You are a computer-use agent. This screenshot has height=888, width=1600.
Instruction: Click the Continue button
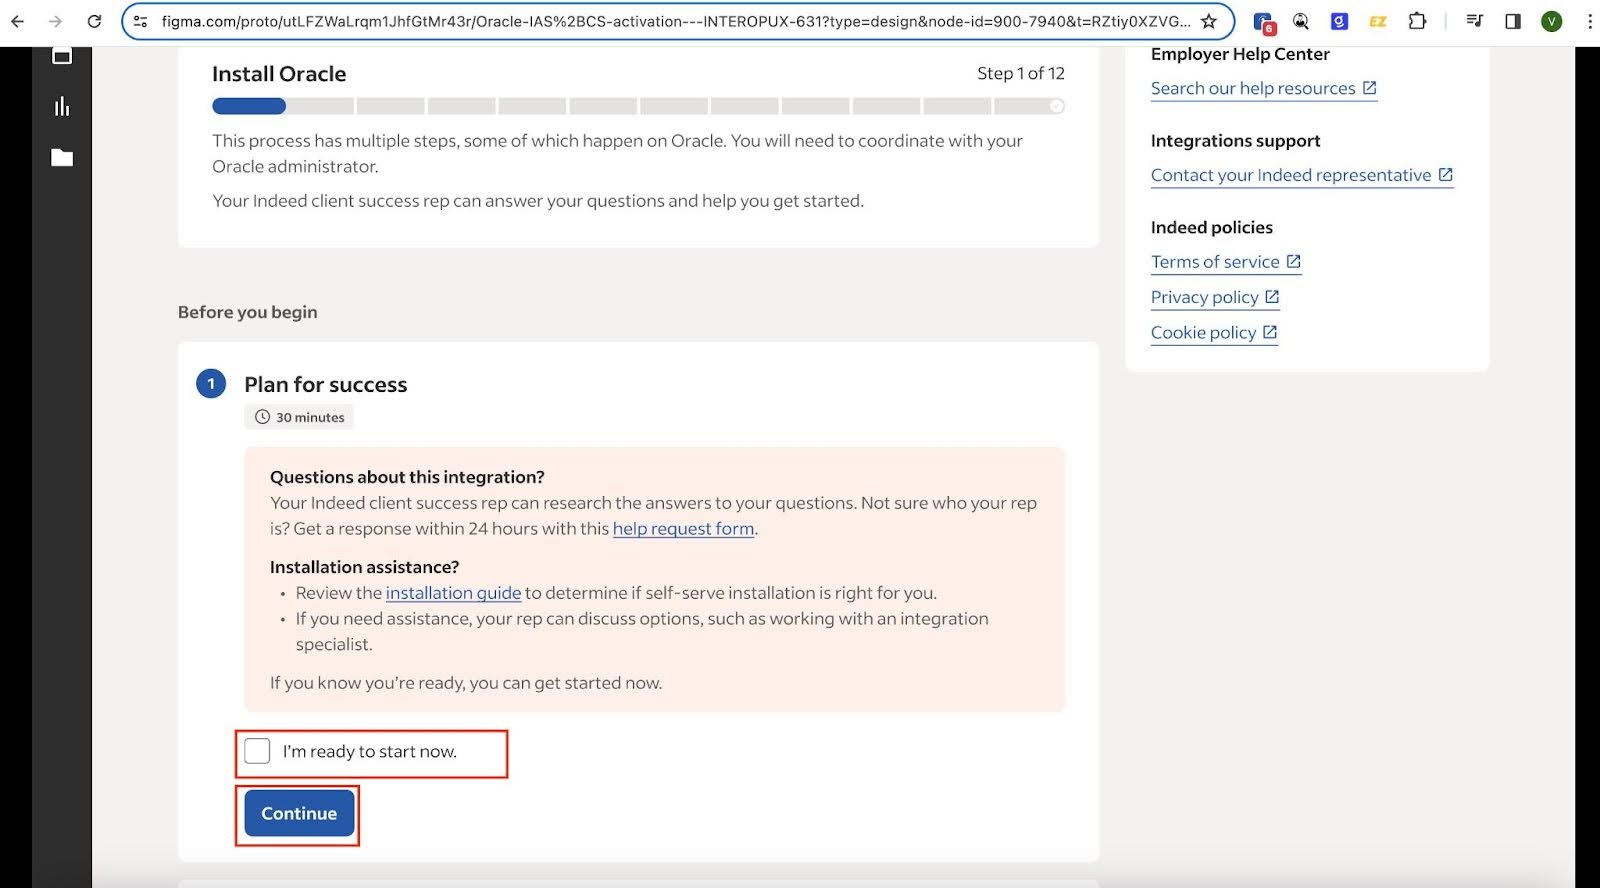pos(299,814)
